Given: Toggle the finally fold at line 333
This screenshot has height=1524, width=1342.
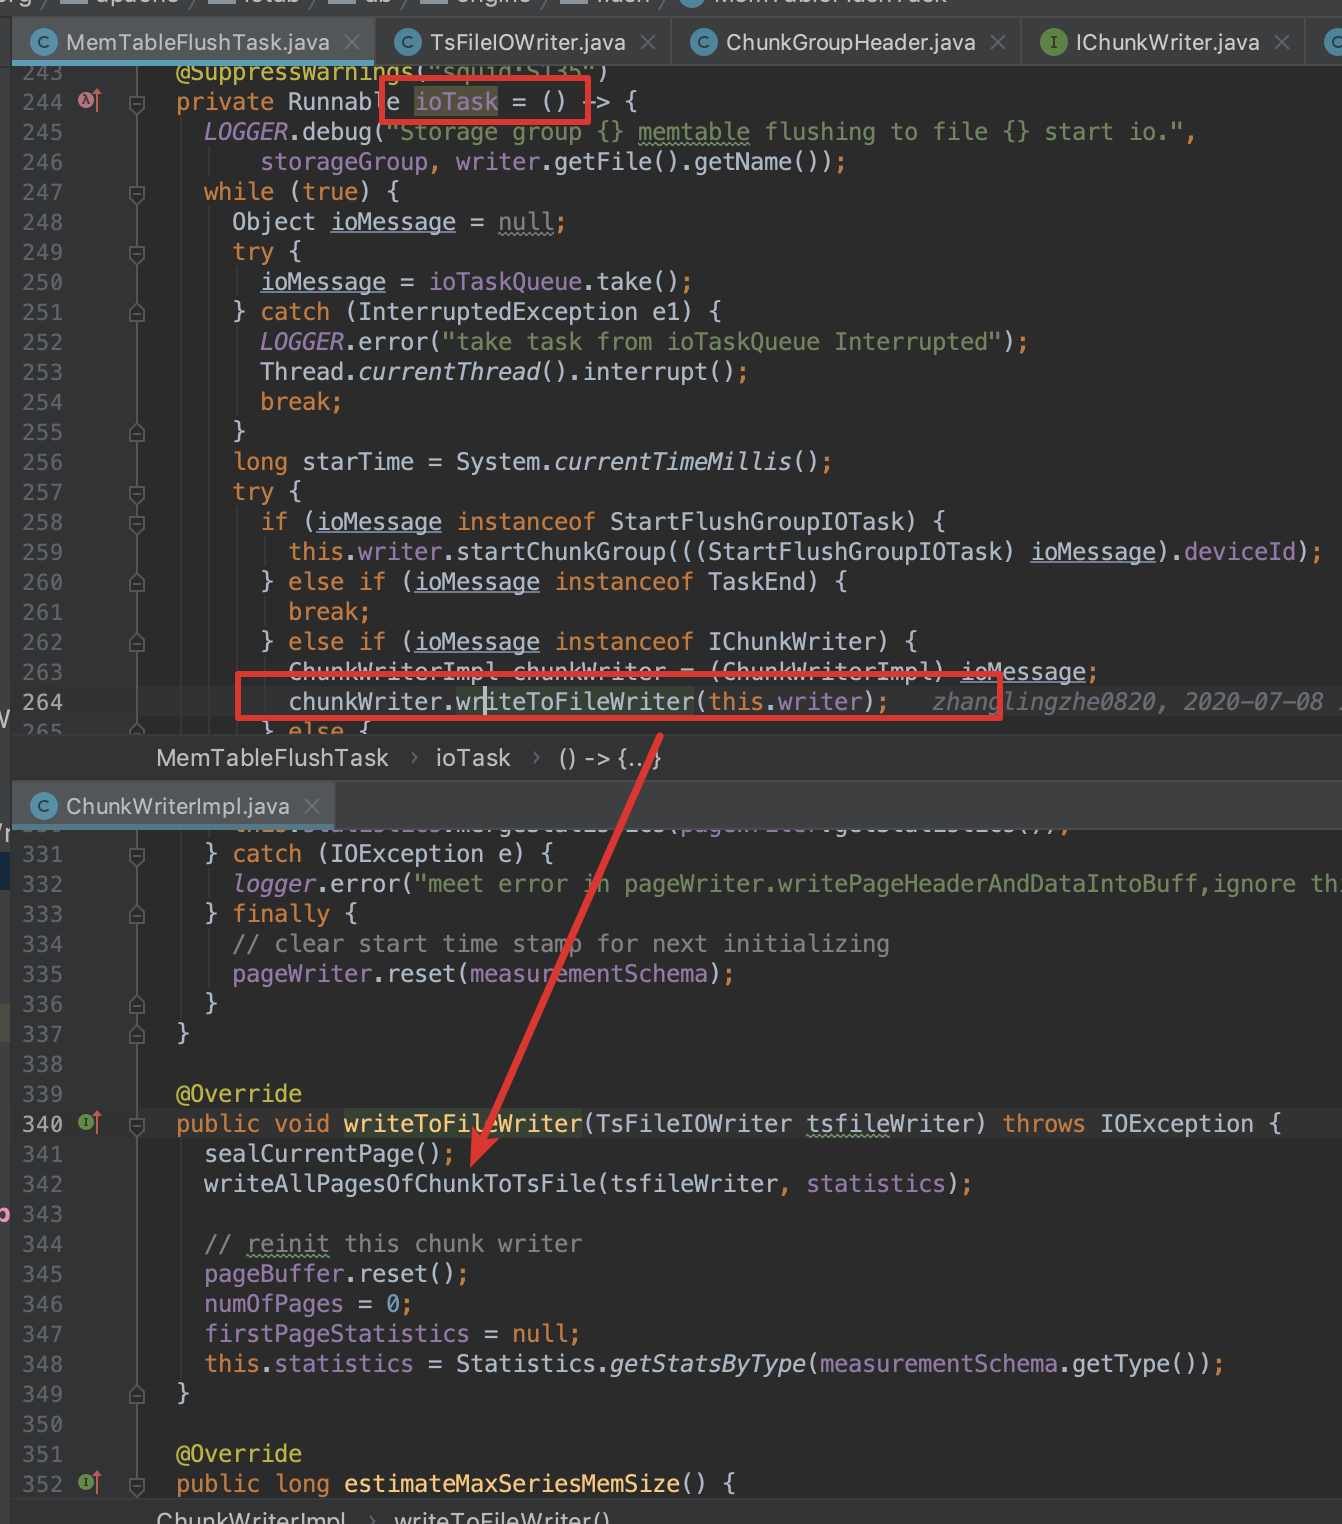Looking at the screenshot, I should (137, 914).
